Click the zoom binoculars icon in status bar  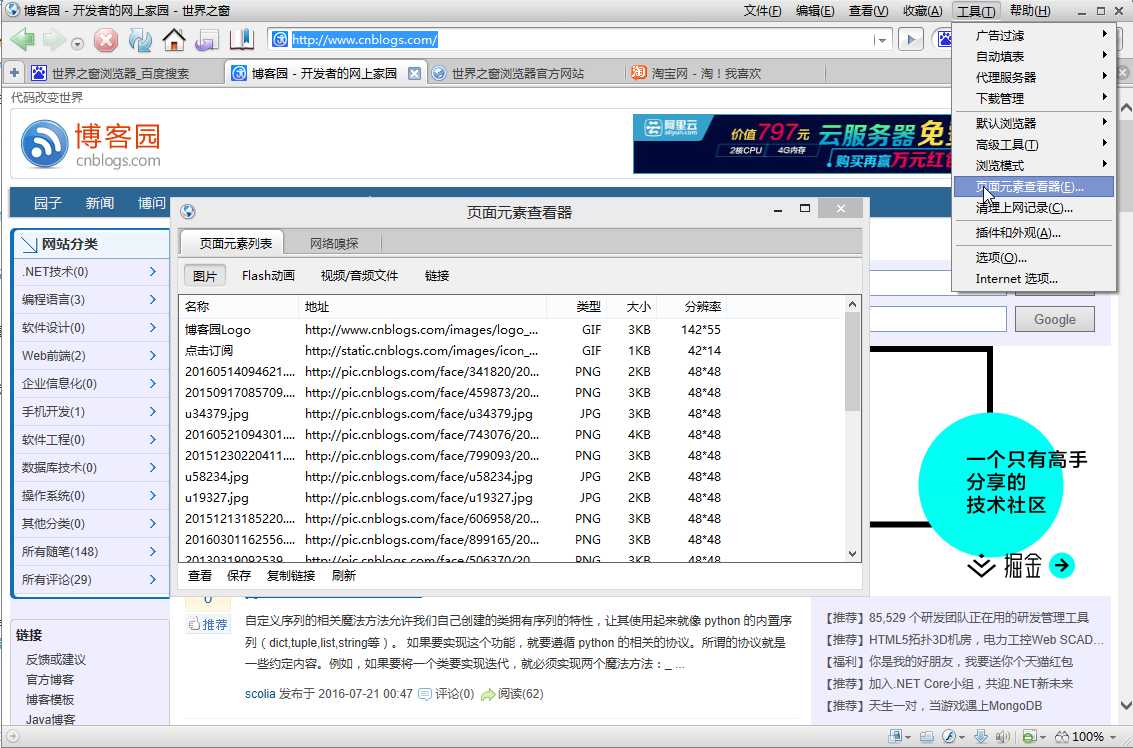pyautogui.click(x=1062, y=736)
